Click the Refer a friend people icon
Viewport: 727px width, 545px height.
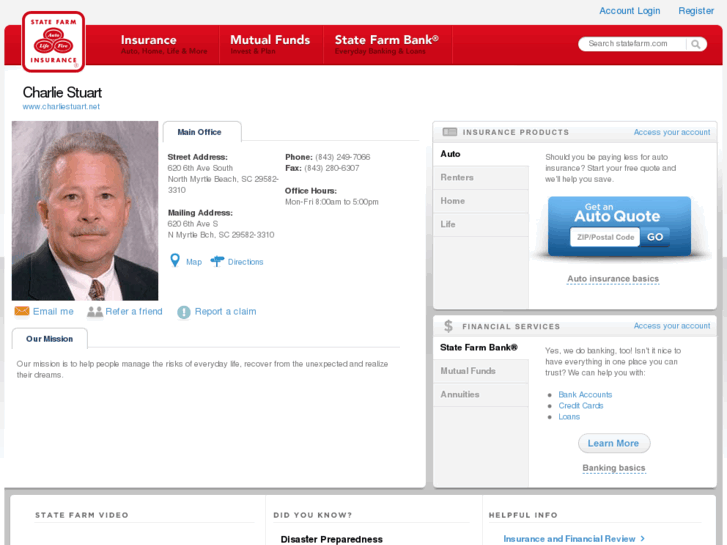[x=95, y=312]
